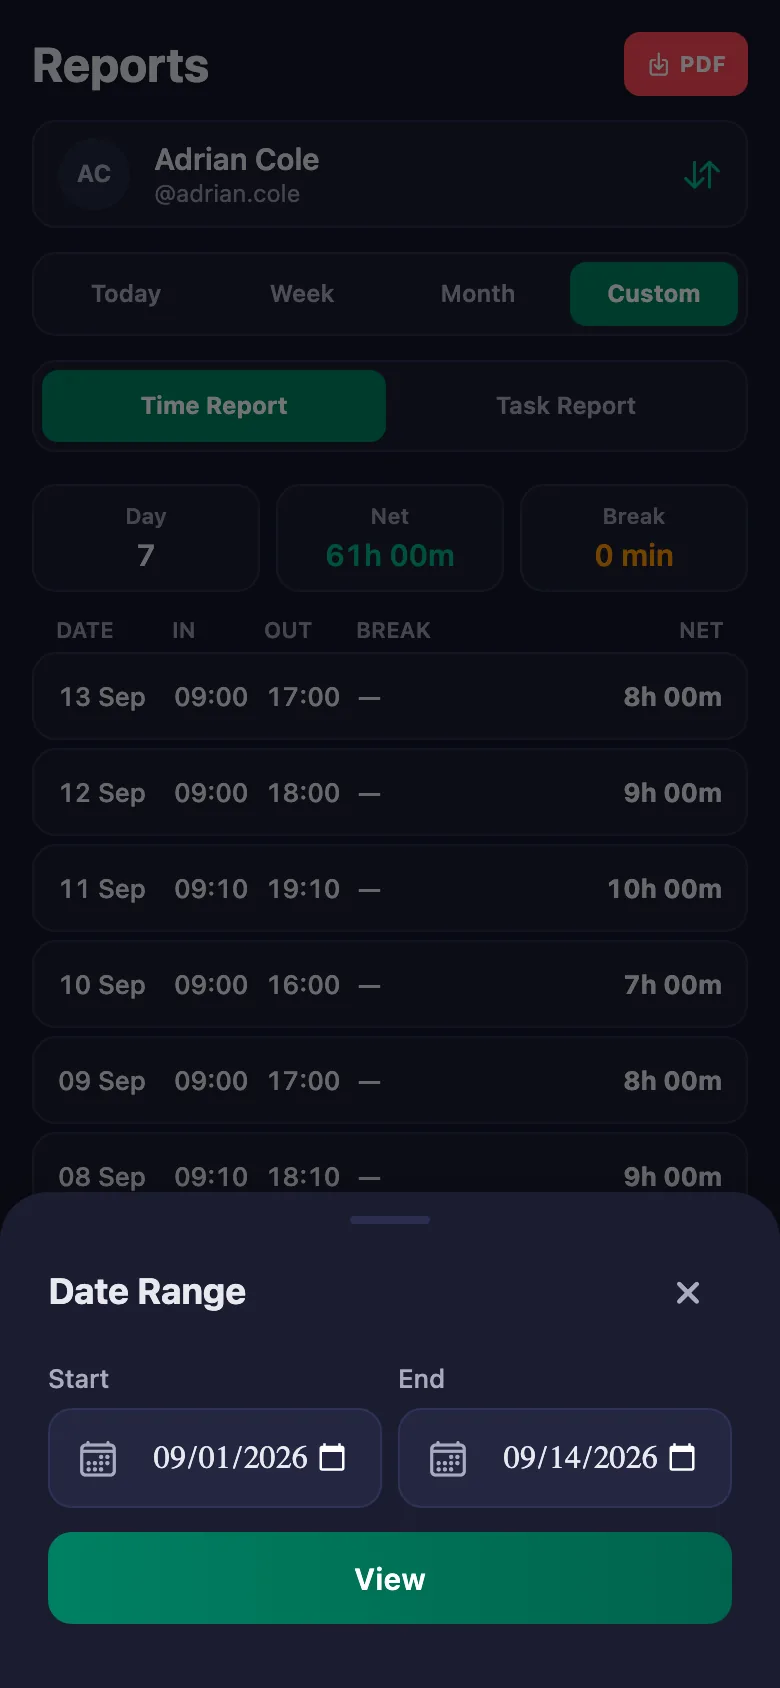Switch to Task Report view
780x1688 pixels.
pos(566,406)
